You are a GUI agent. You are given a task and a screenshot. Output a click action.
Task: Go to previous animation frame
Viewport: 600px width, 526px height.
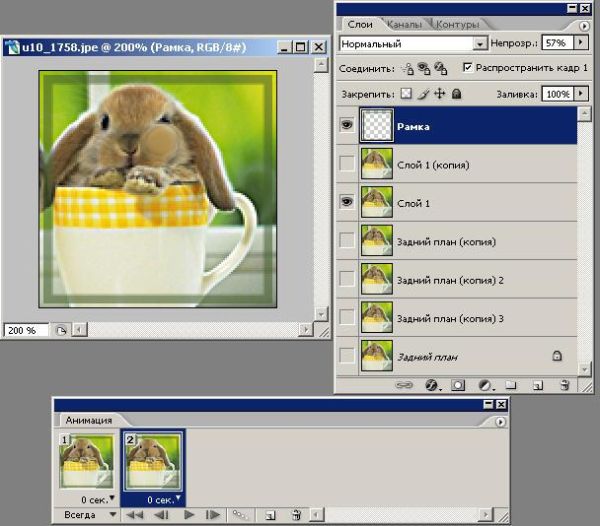[x=161, y=515]
